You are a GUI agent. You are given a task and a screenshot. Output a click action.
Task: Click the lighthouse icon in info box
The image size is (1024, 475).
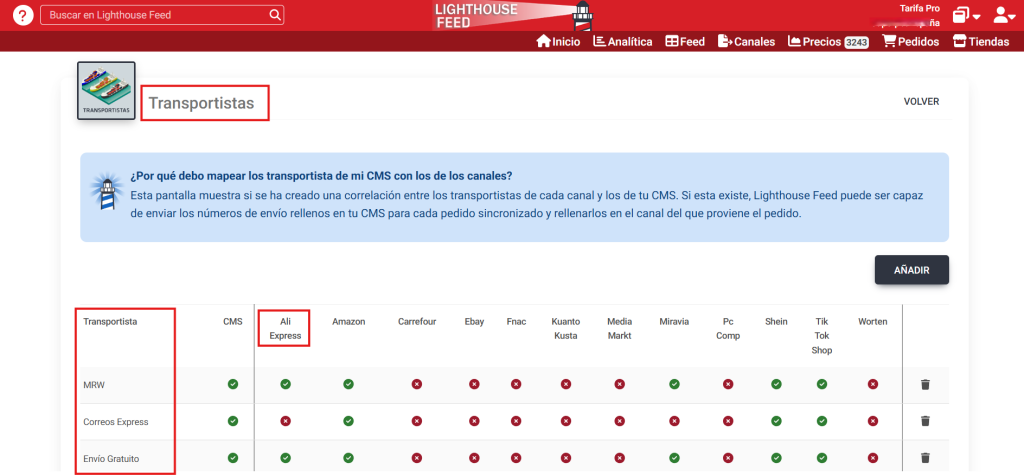(106, 193)
